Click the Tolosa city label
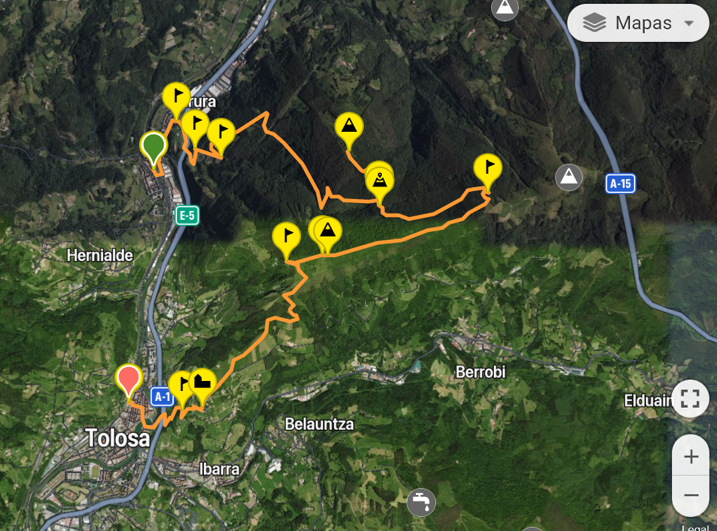 118,438
